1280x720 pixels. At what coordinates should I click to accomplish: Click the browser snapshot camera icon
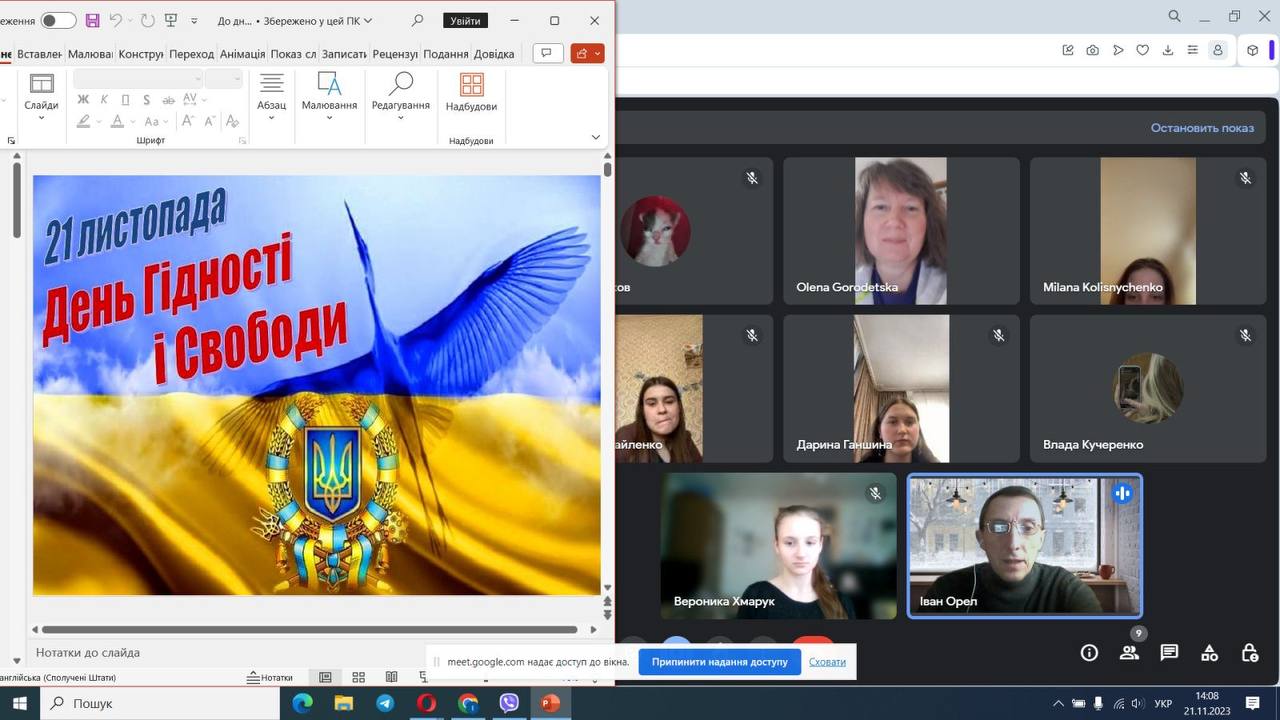click(x=1093, y=50)
